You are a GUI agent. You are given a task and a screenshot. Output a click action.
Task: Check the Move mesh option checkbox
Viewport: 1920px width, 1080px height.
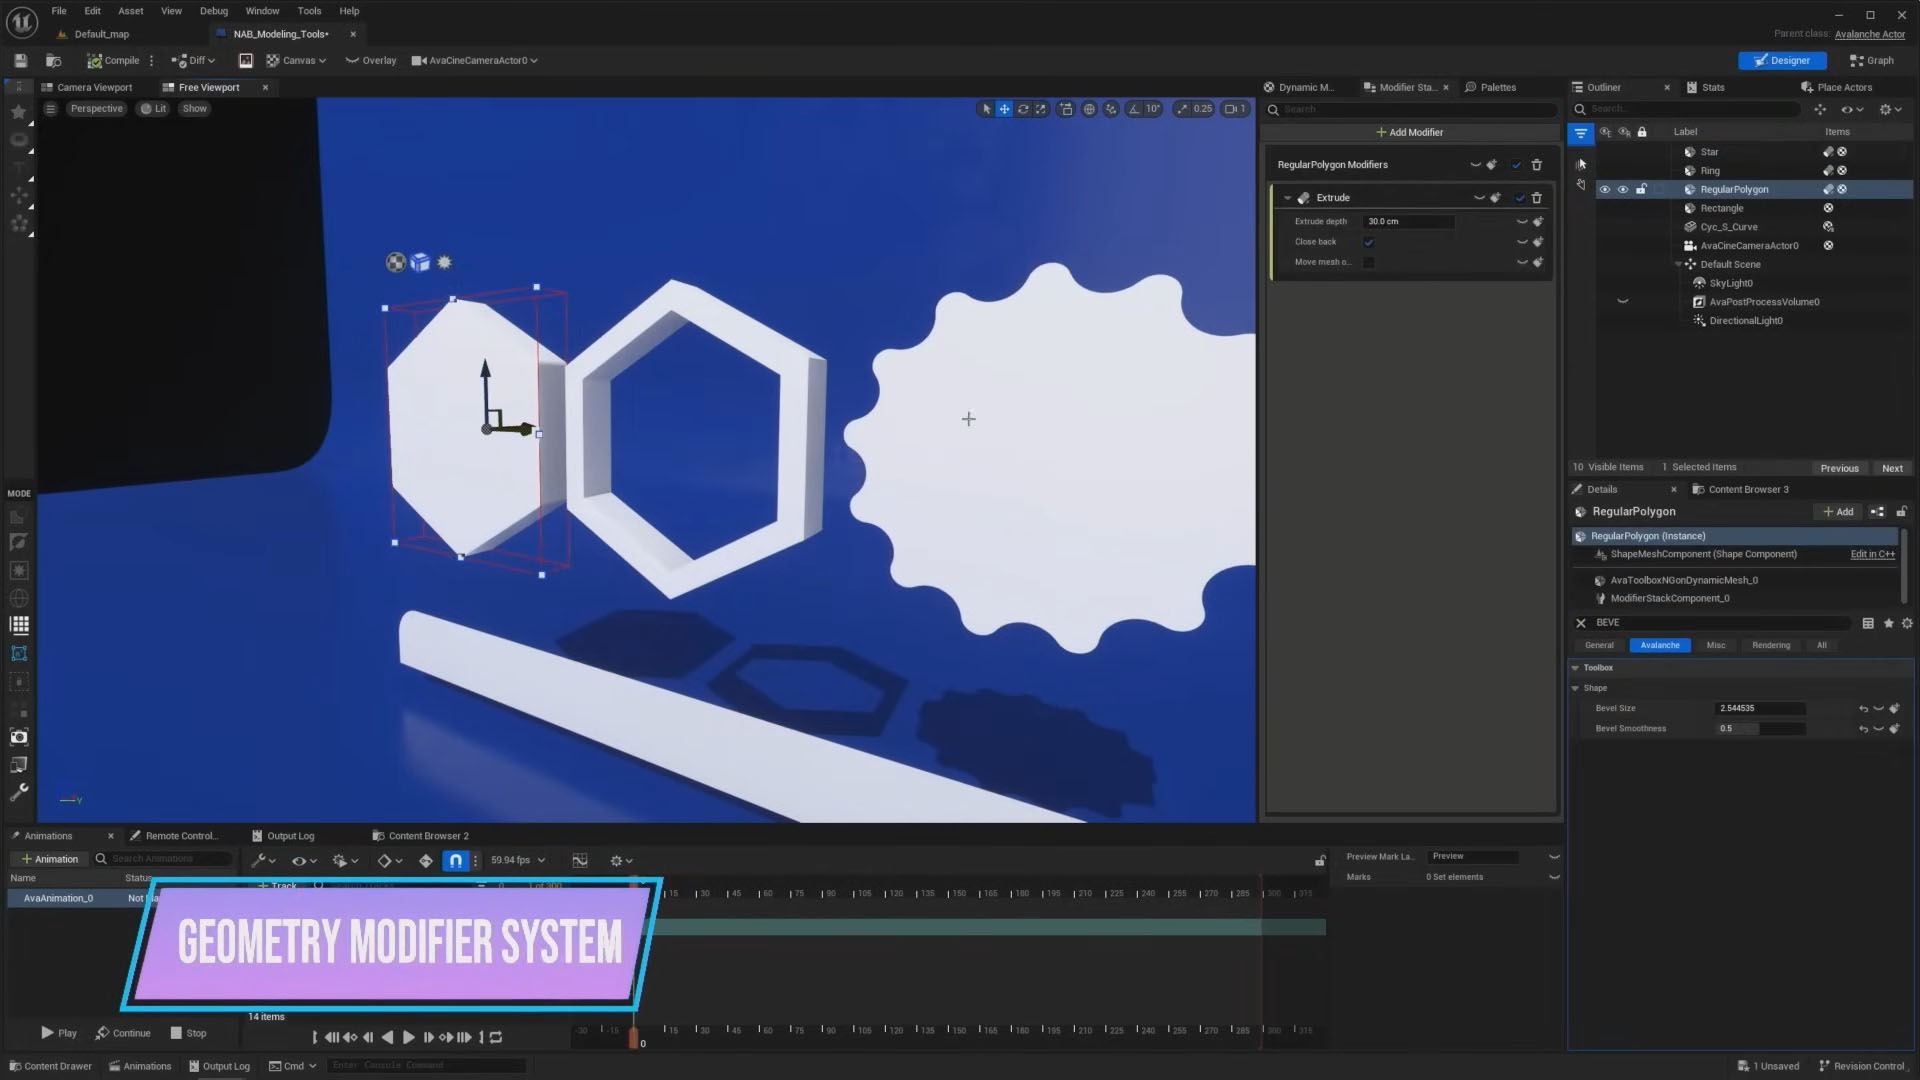[x=1369, y=262]
